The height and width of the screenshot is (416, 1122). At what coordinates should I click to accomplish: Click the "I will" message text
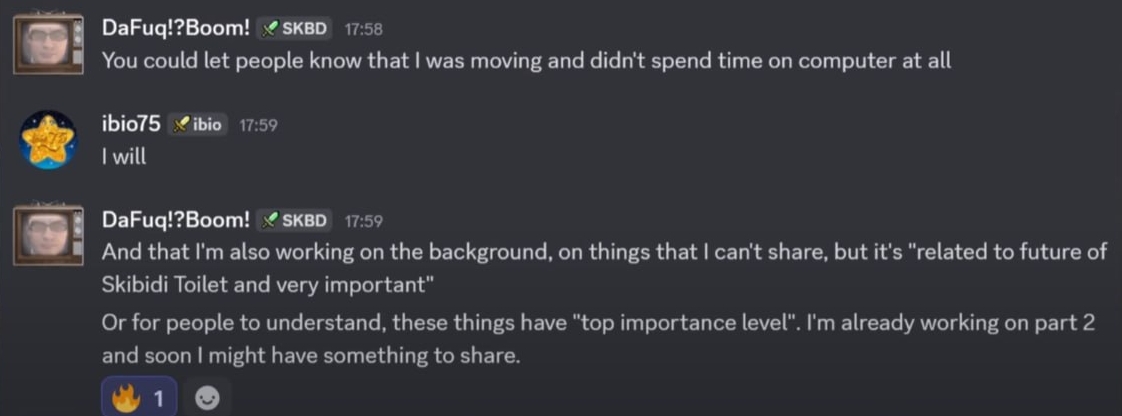coord(124,156)
